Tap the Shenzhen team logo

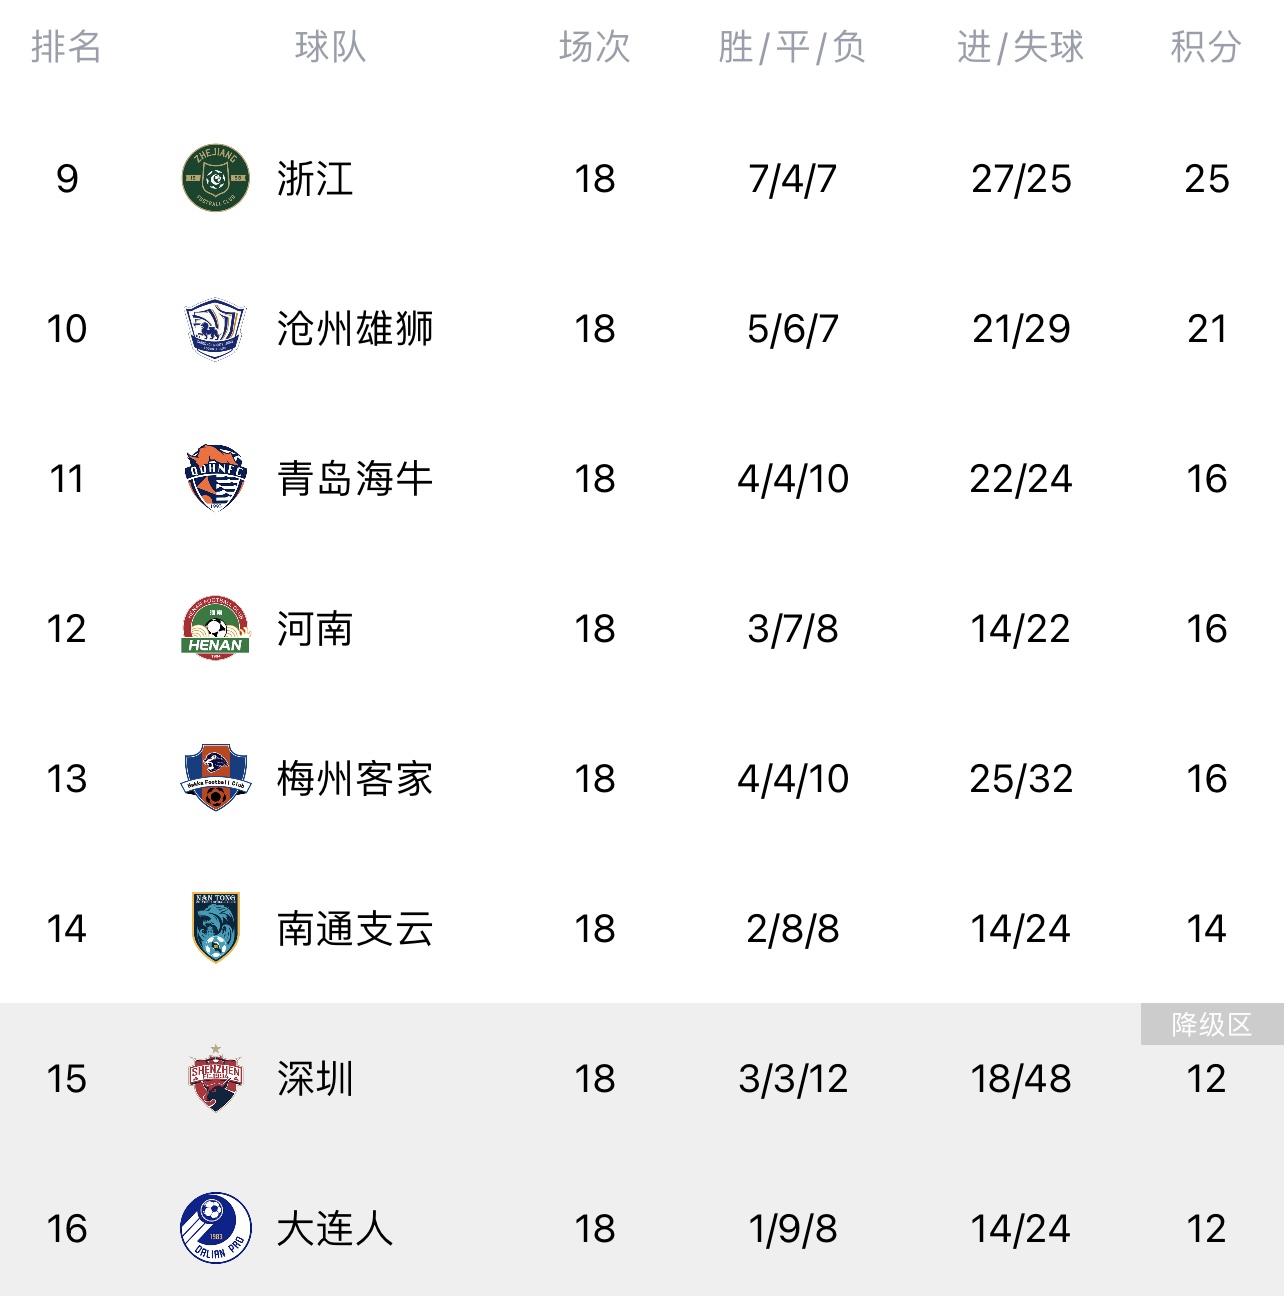pyautogui.click(x=215, y=1078)
